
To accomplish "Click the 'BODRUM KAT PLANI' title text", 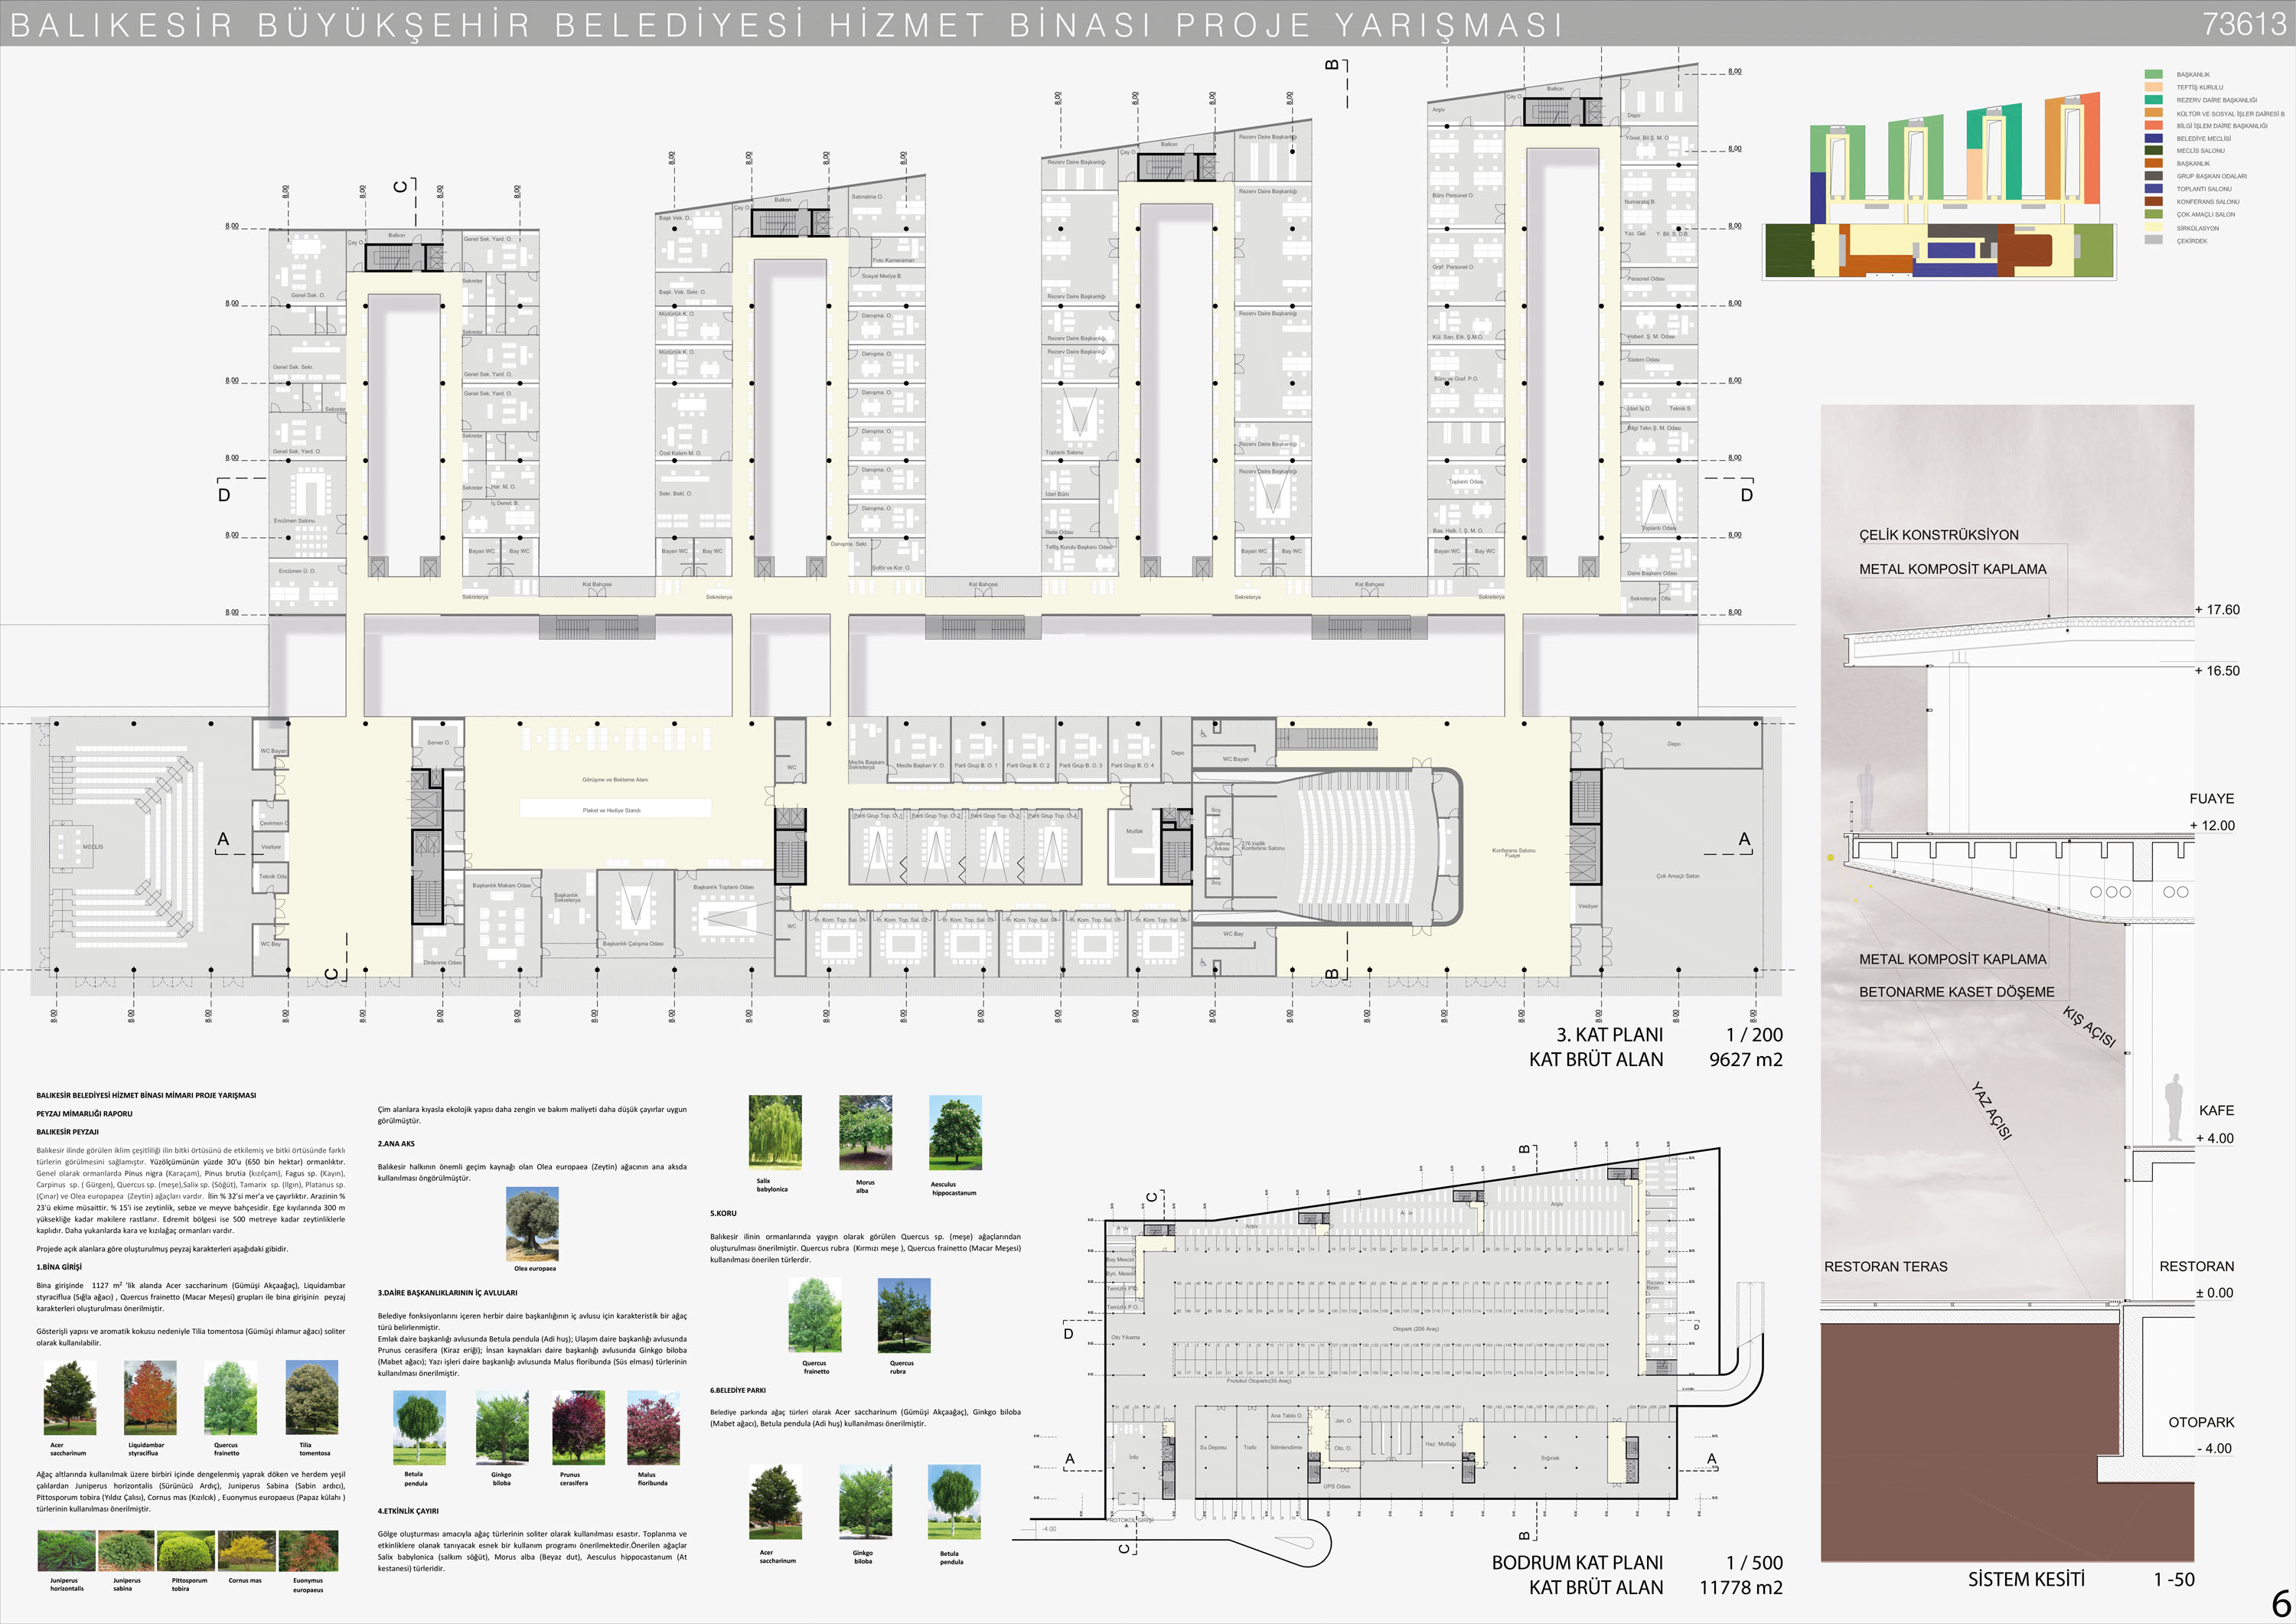I will coord(1577,1562).
